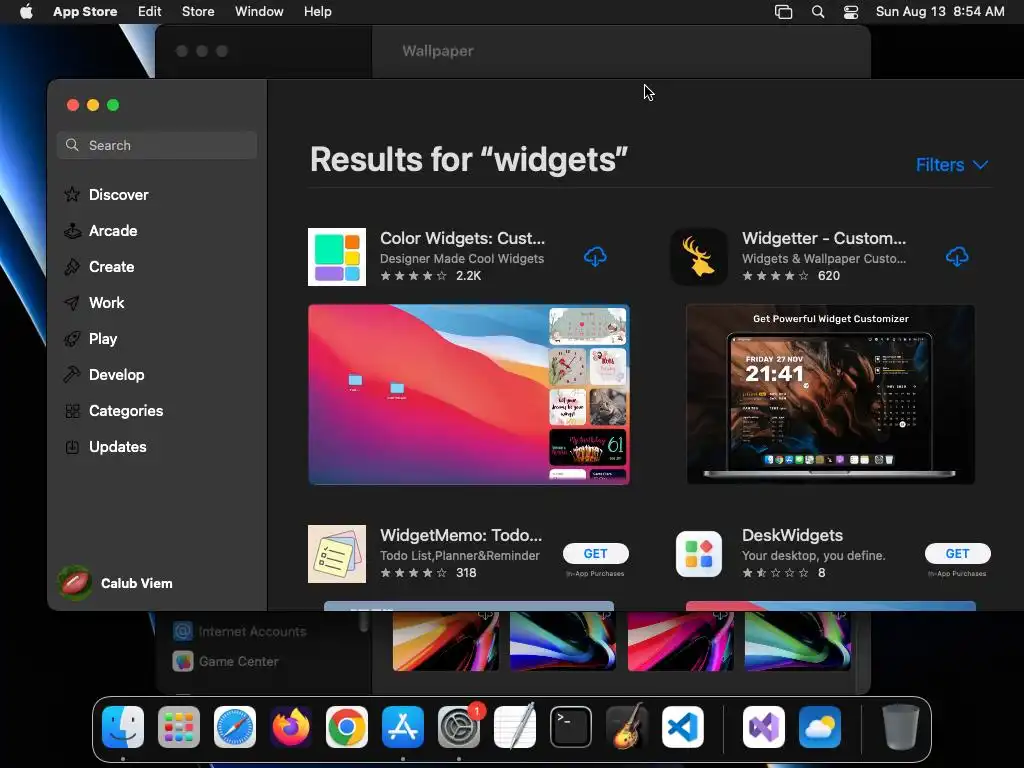The image size is (1024, 768).
Task: Click Widgetter 620 rating count
Action: pos(829,276)
